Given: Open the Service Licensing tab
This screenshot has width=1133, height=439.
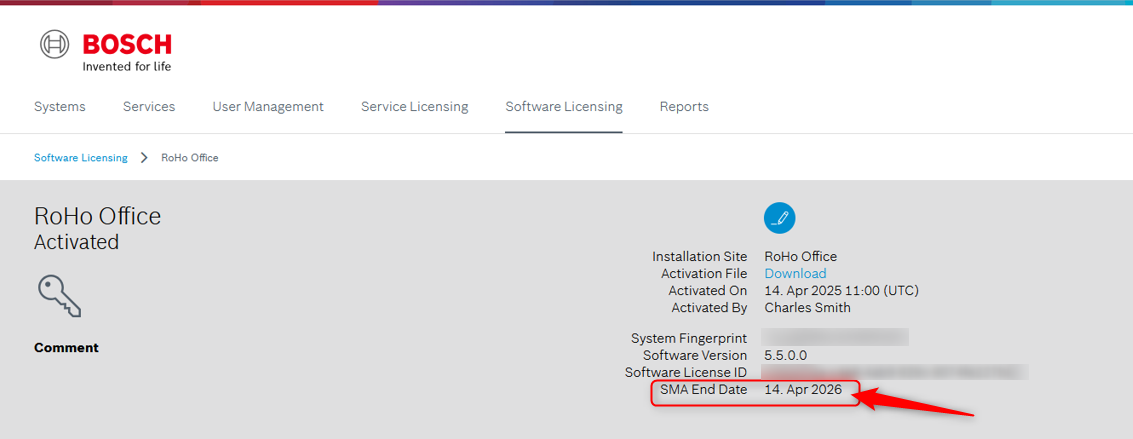Looking at the screenshot, I should (414, 107).
